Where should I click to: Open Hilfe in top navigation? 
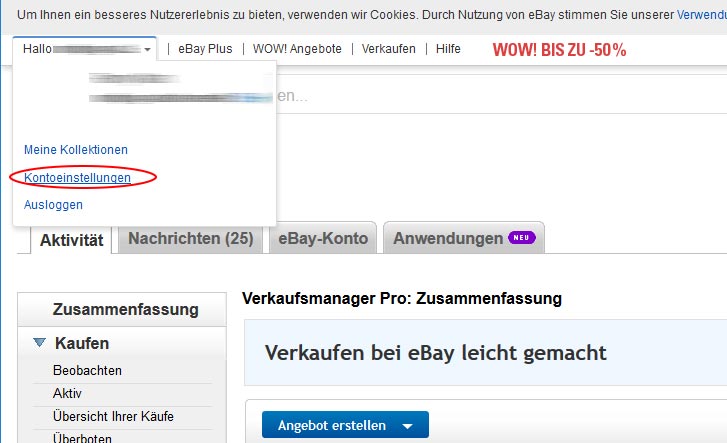[448, 49]
